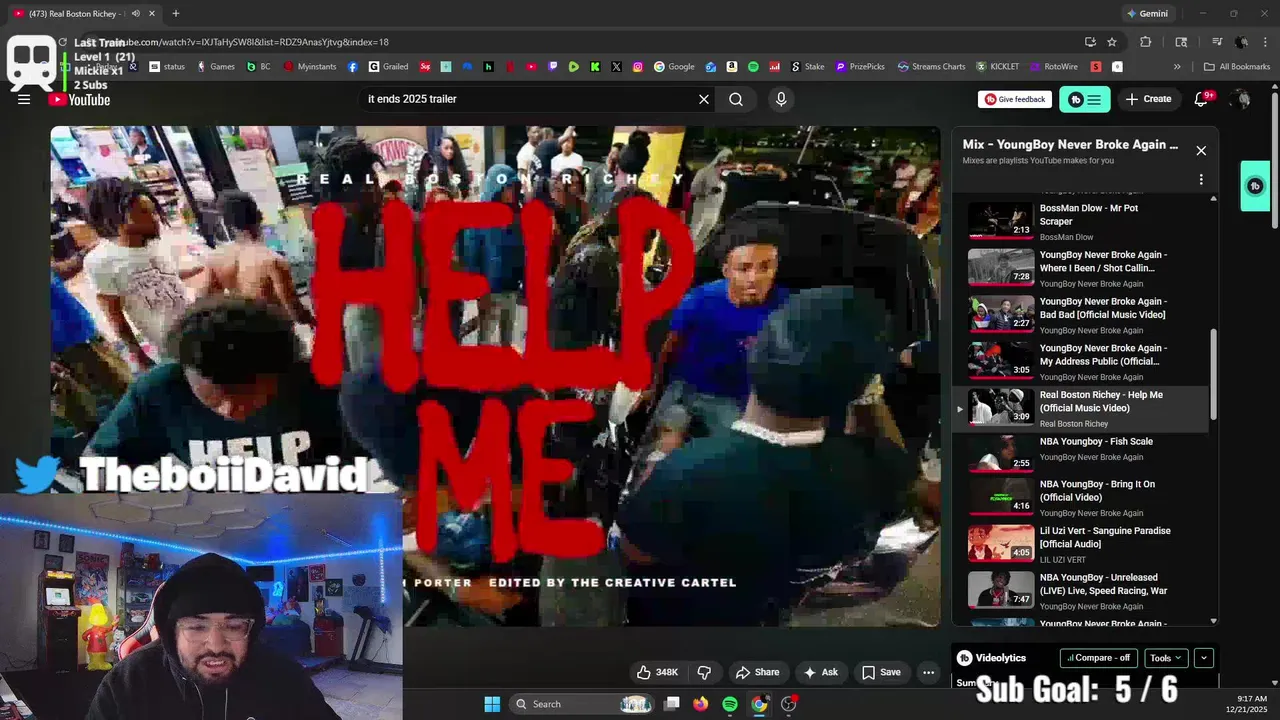Open the Instagram bookmark icon
This screenshot has width=1280, height=720.
[x=638, y=67]
